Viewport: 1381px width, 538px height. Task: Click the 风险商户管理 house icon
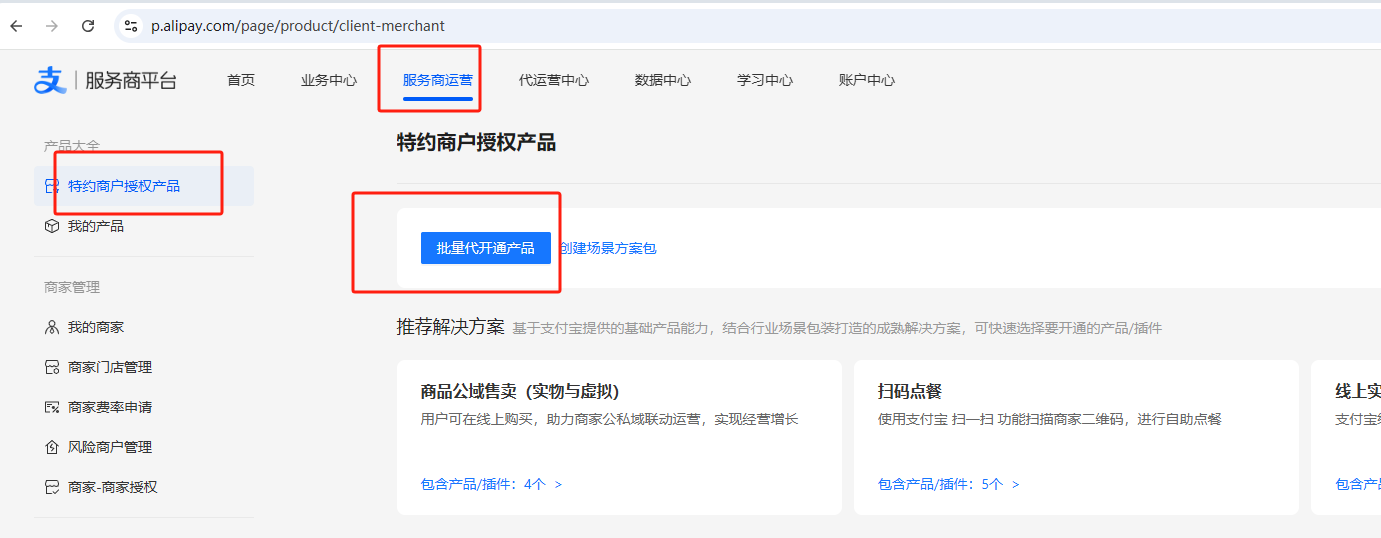click(x=52, y=447)
